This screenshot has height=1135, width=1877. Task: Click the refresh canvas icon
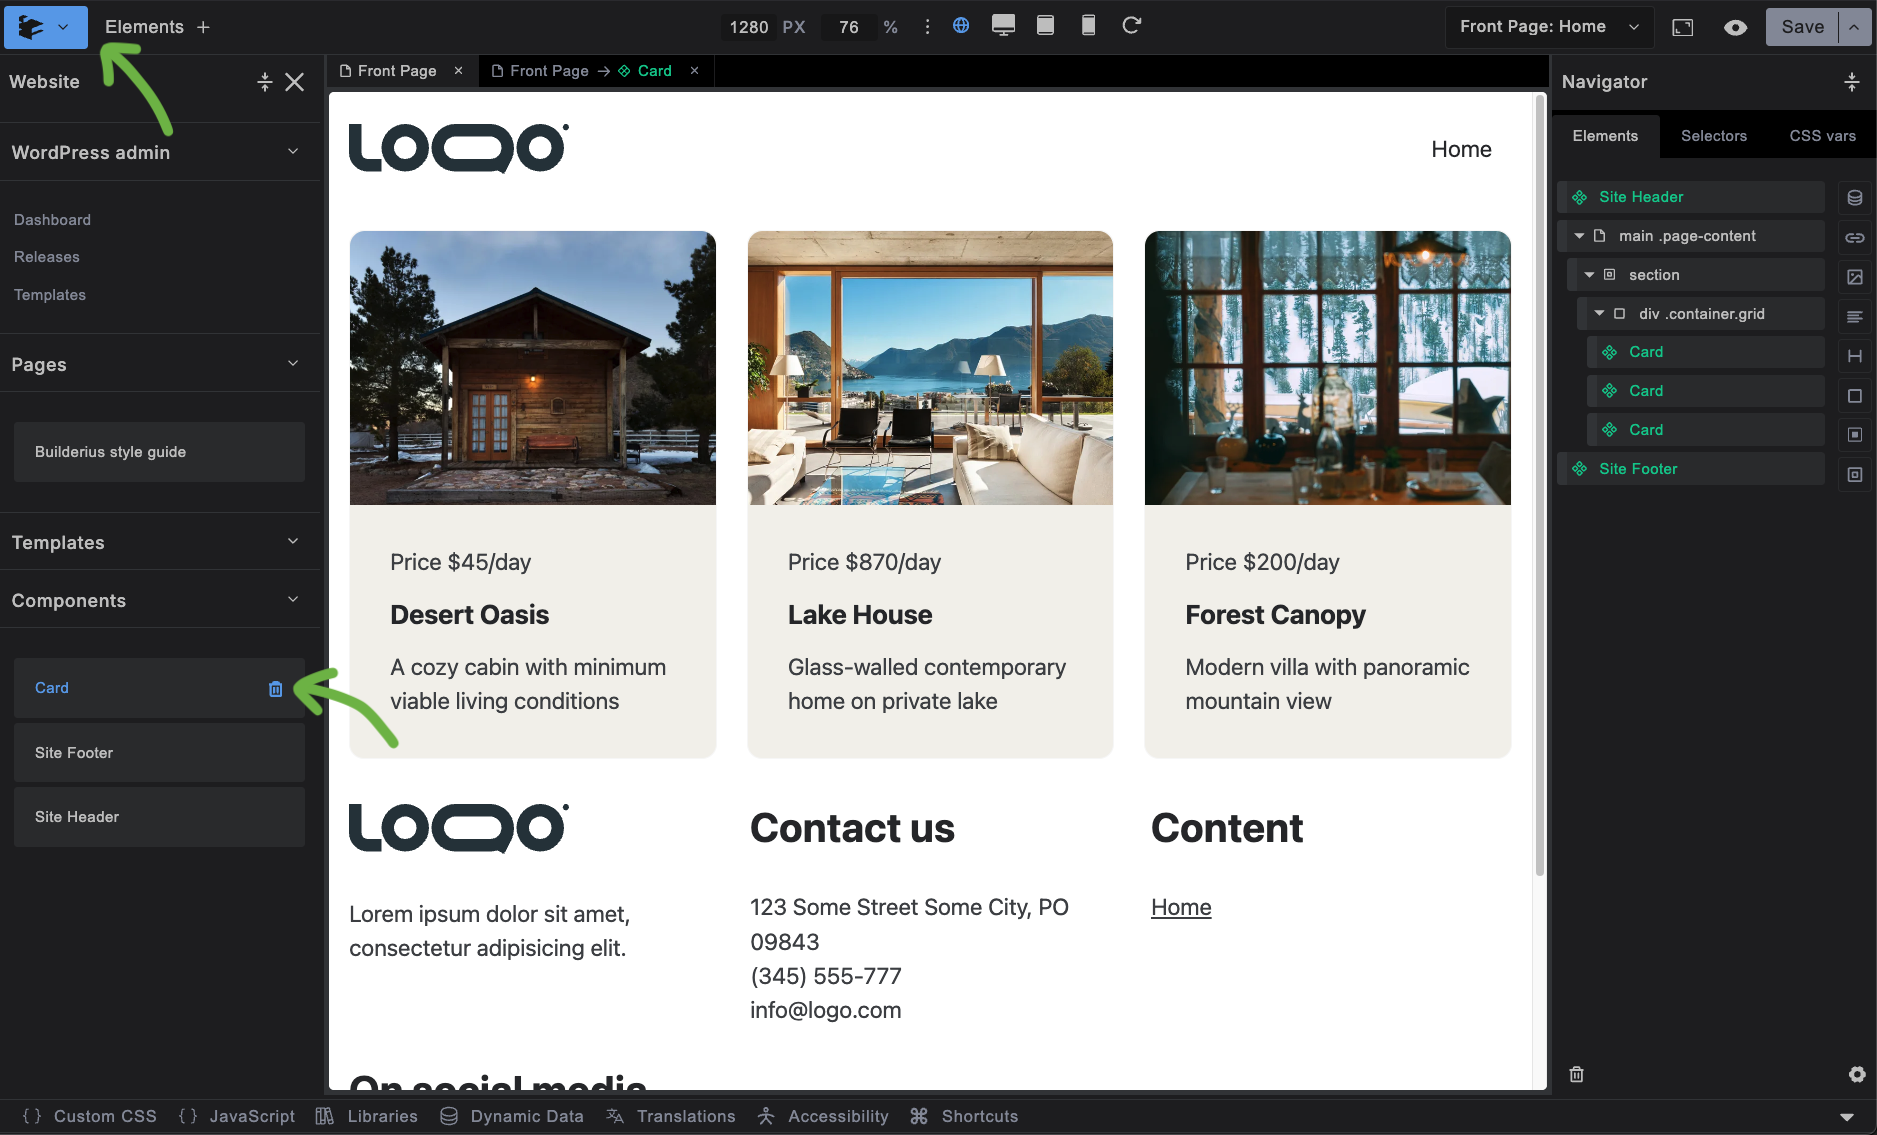(x=1132, y=26)
